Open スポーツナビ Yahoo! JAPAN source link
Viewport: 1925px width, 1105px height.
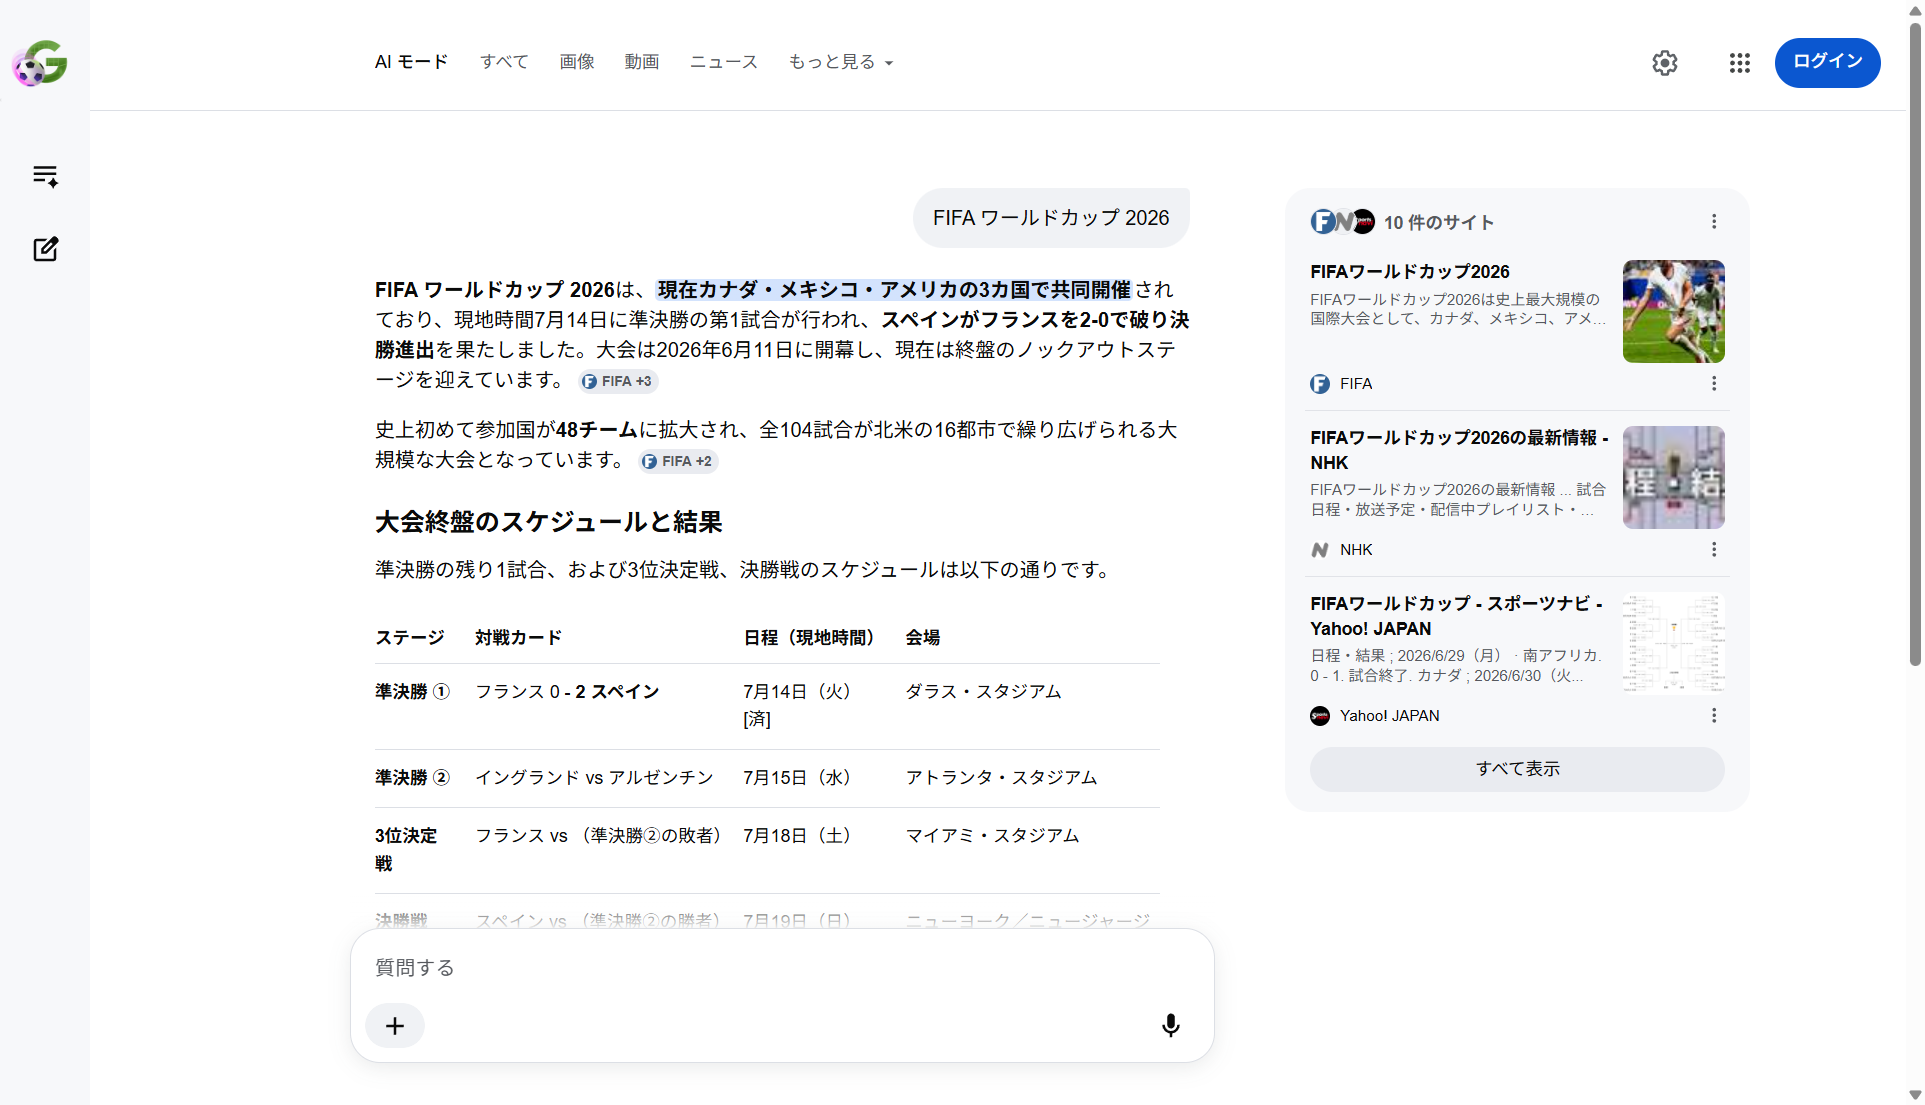coord(1456,616)
